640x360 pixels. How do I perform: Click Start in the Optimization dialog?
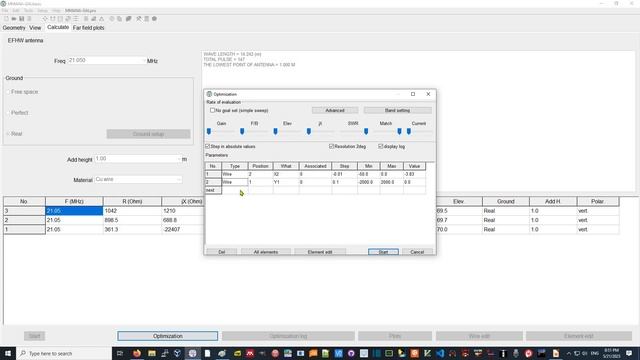tap(383, 252)
